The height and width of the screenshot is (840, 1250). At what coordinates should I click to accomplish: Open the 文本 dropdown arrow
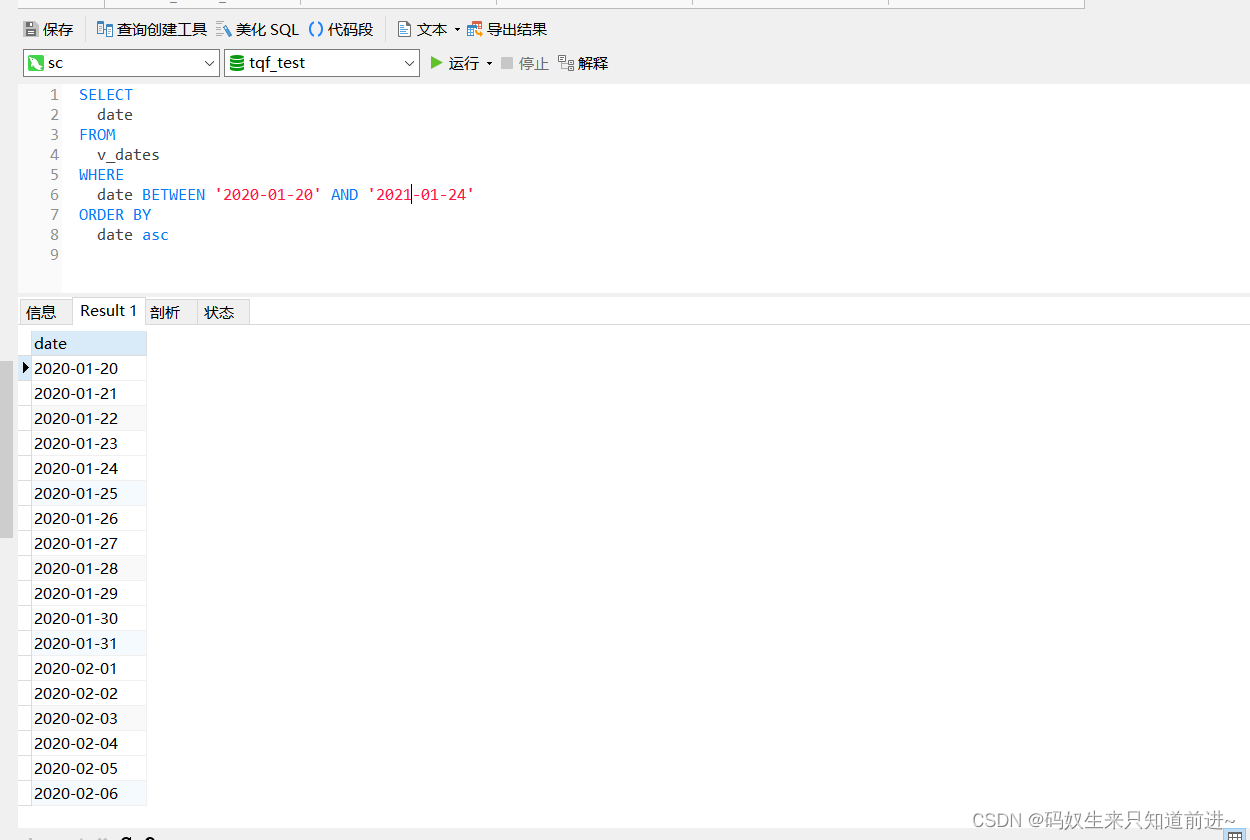(x=457, y=30)
